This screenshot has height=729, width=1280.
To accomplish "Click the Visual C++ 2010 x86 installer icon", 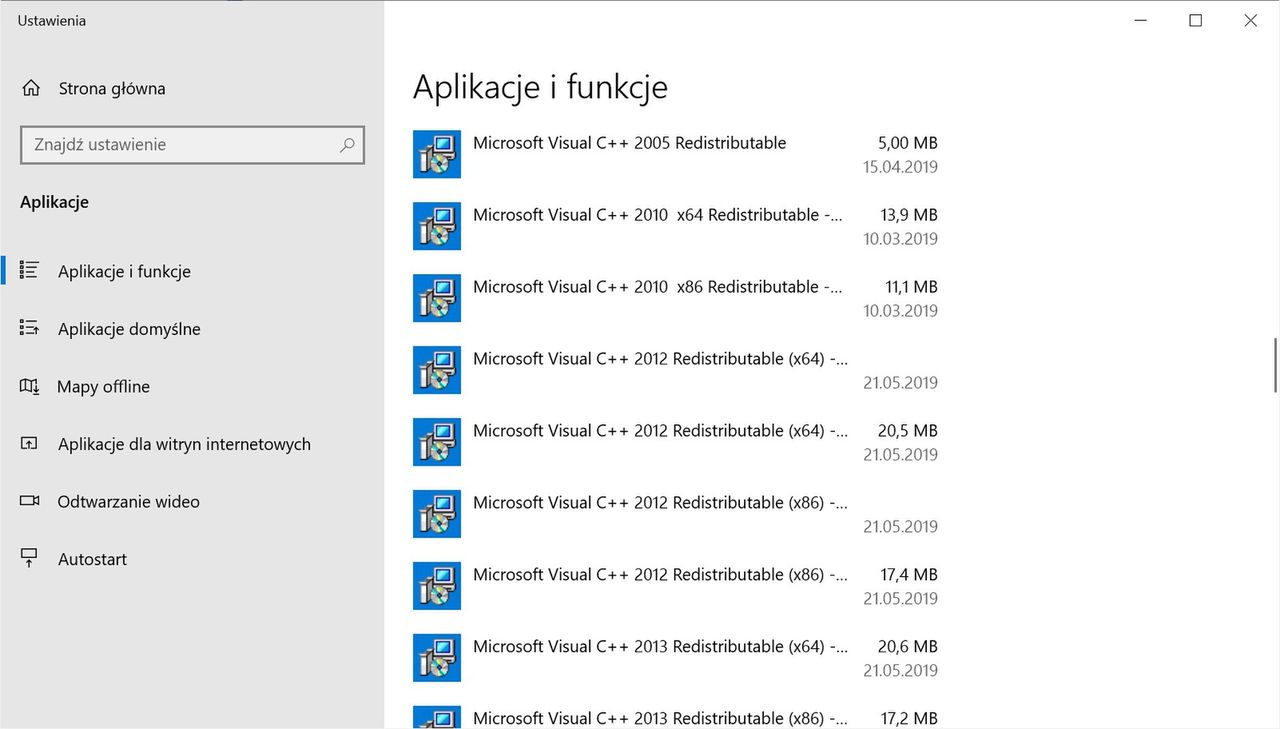I will click(x=437, y=298).
